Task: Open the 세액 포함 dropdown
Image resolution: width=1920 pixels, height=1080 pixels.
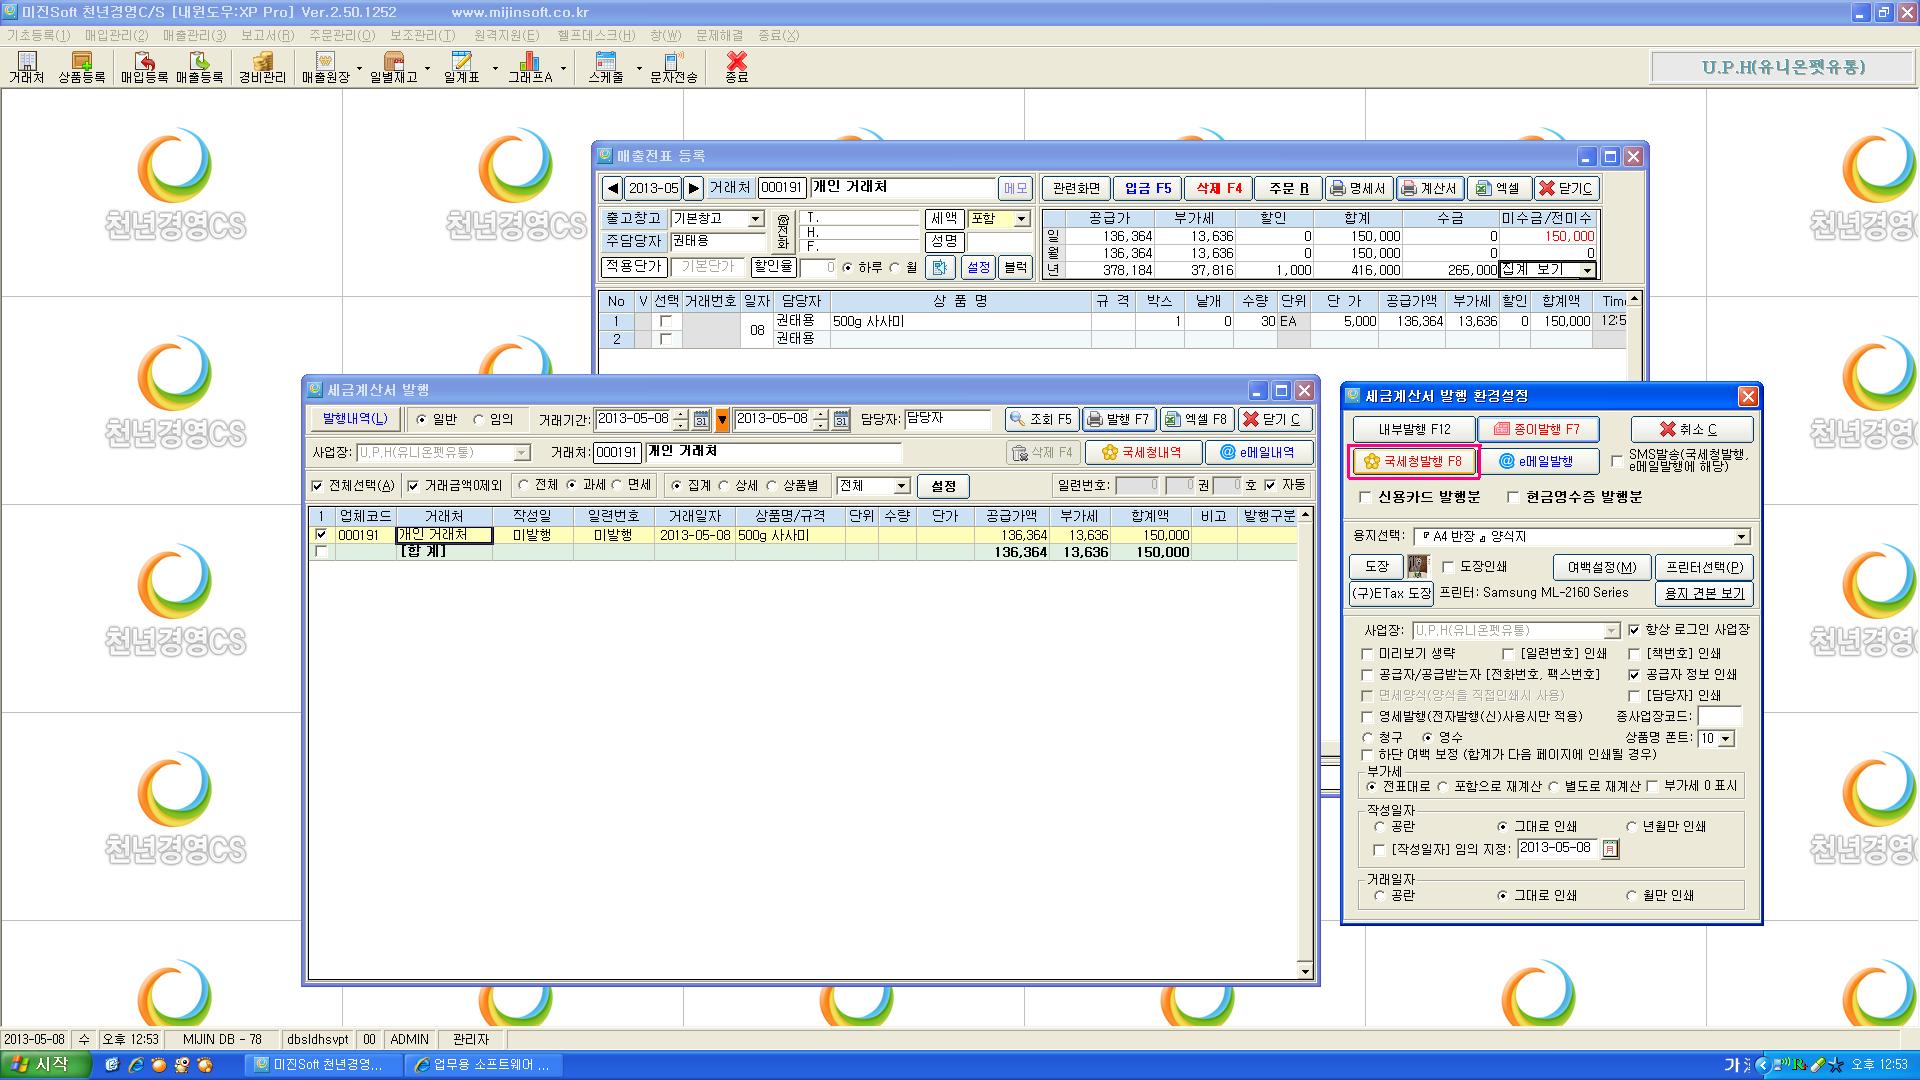Action: [x=1021, y=219]
